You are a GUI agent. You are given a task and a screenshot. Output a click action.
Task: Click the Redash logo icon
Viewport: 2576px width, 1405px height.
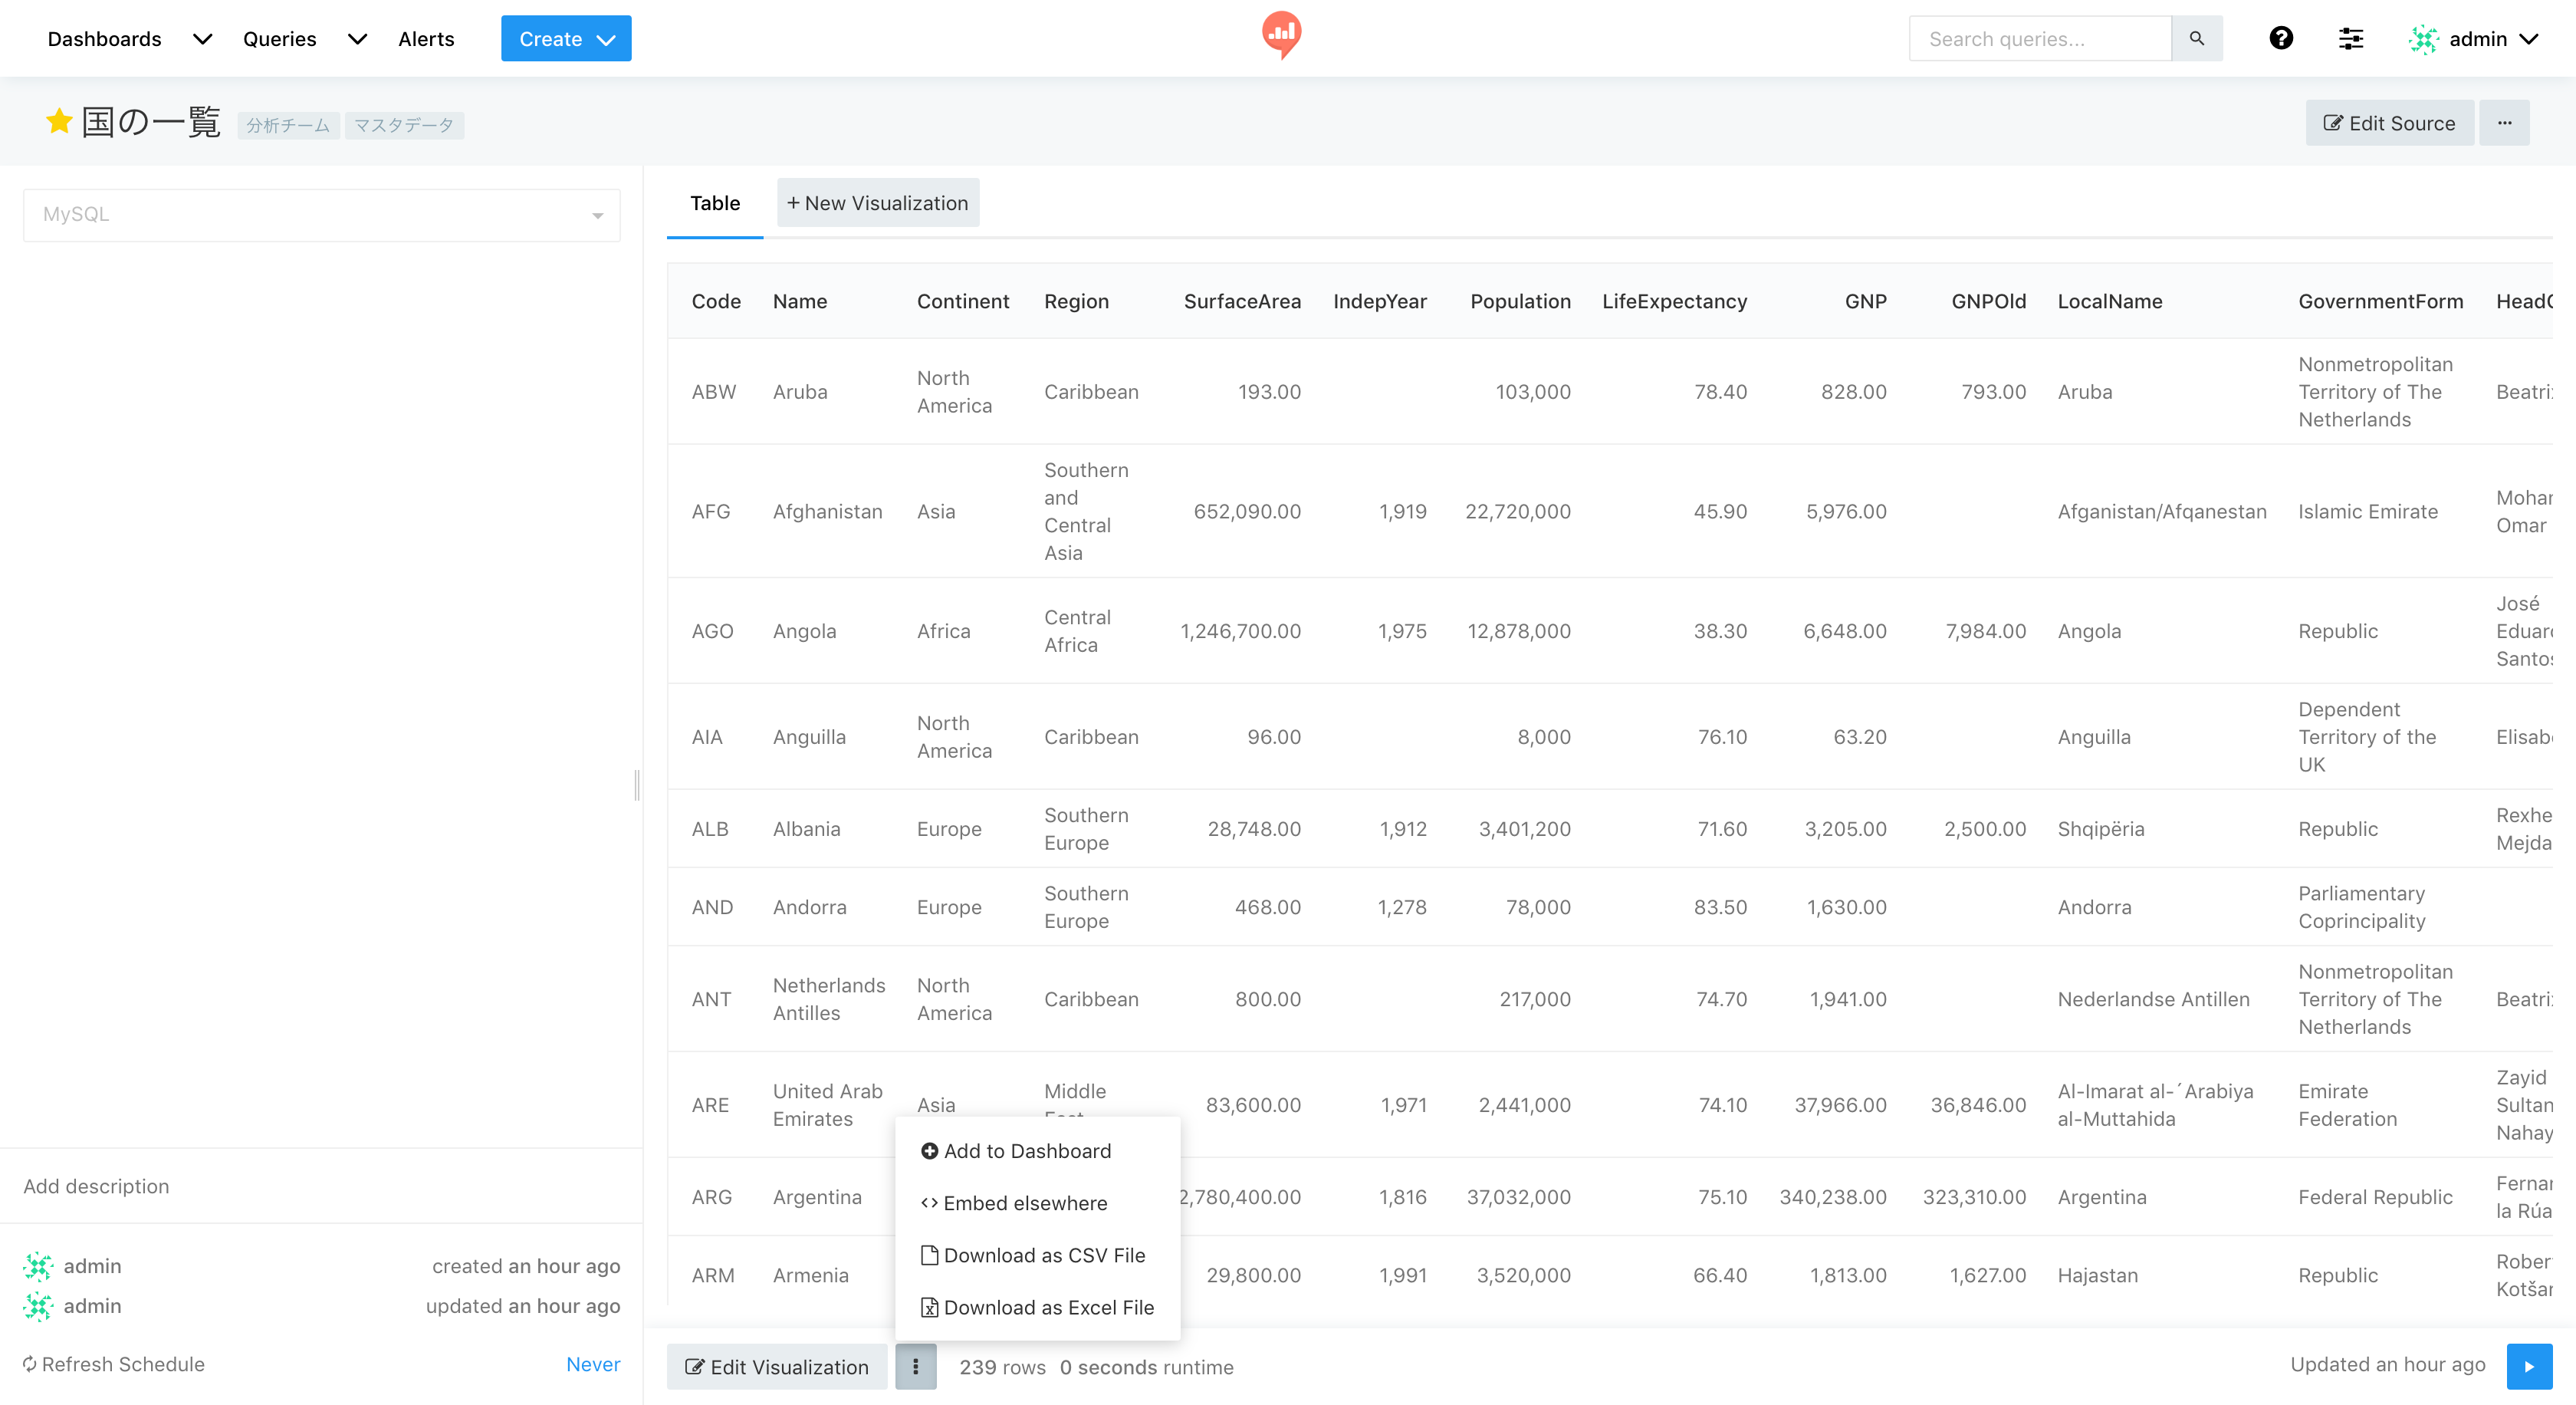(x=1281, y=34)
